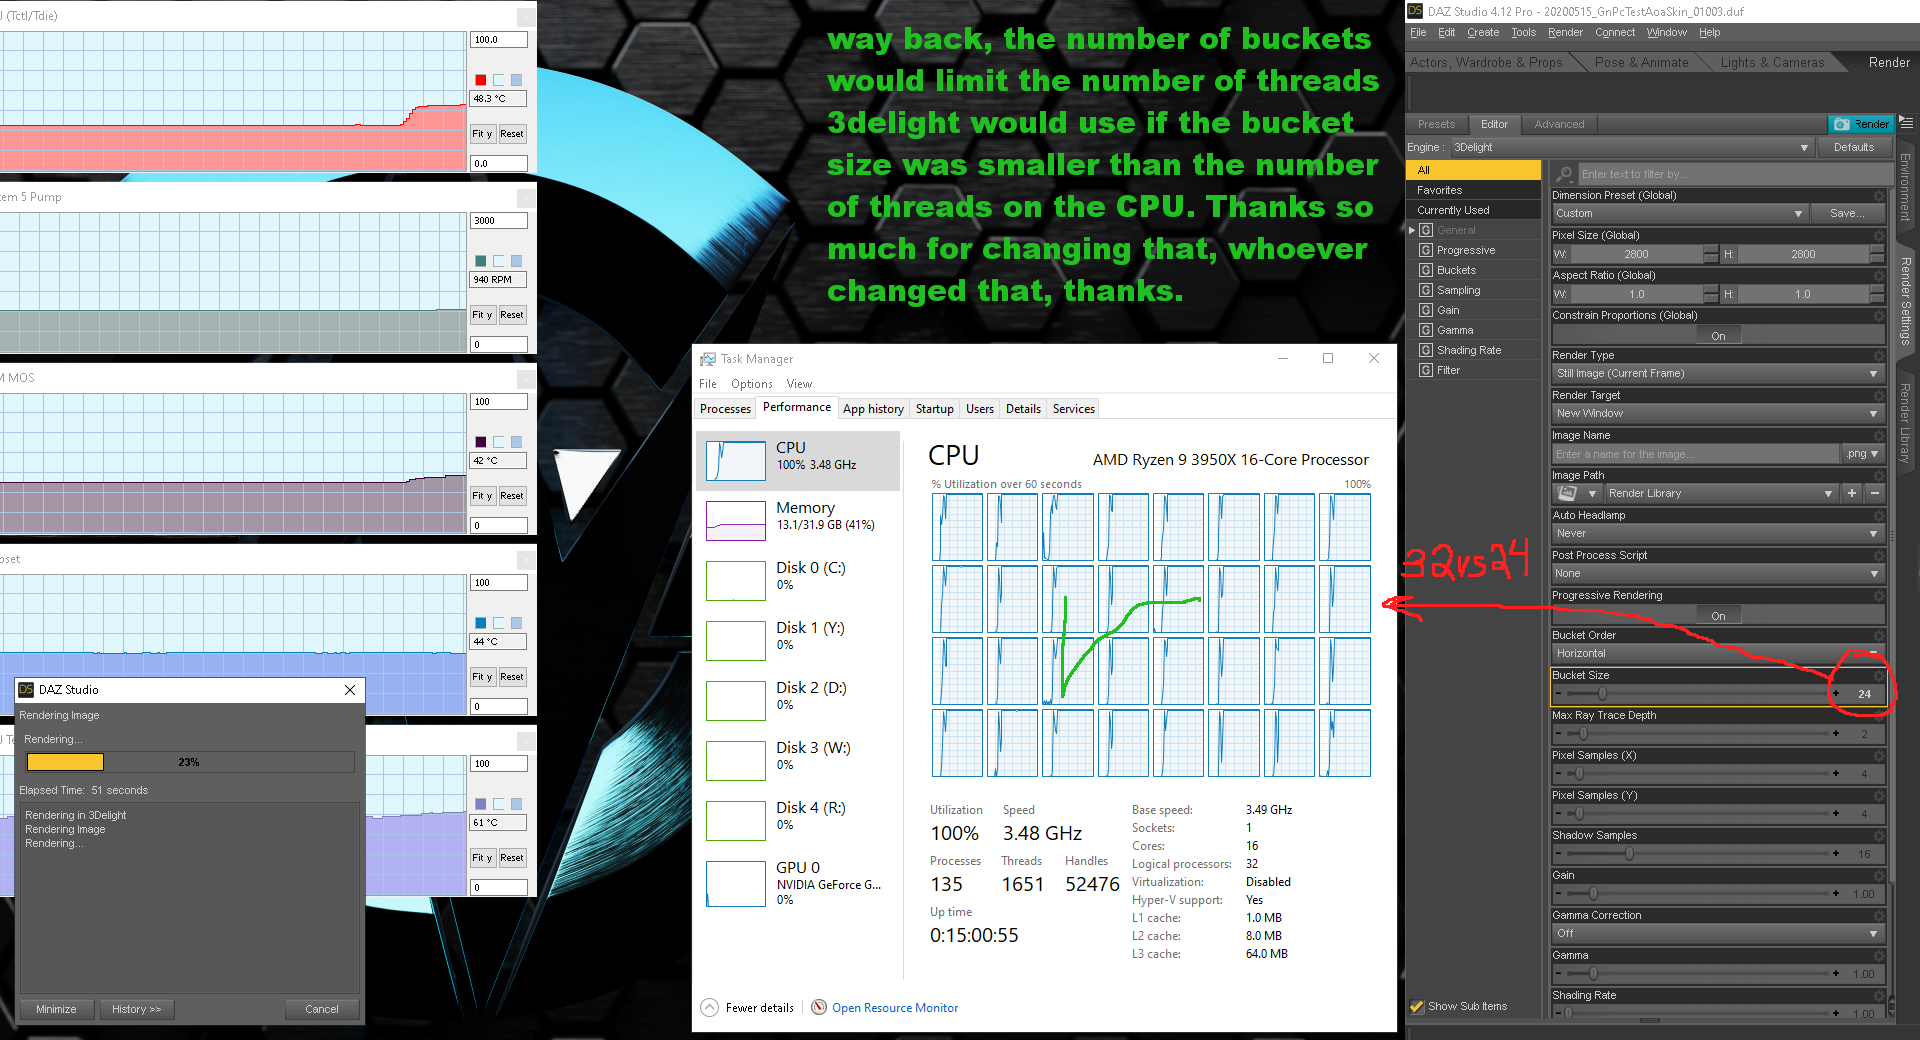The image size is (1920, 1040).
Task: Open the Gamma Correction Off dropdown
Action: tap(1717, 933)
